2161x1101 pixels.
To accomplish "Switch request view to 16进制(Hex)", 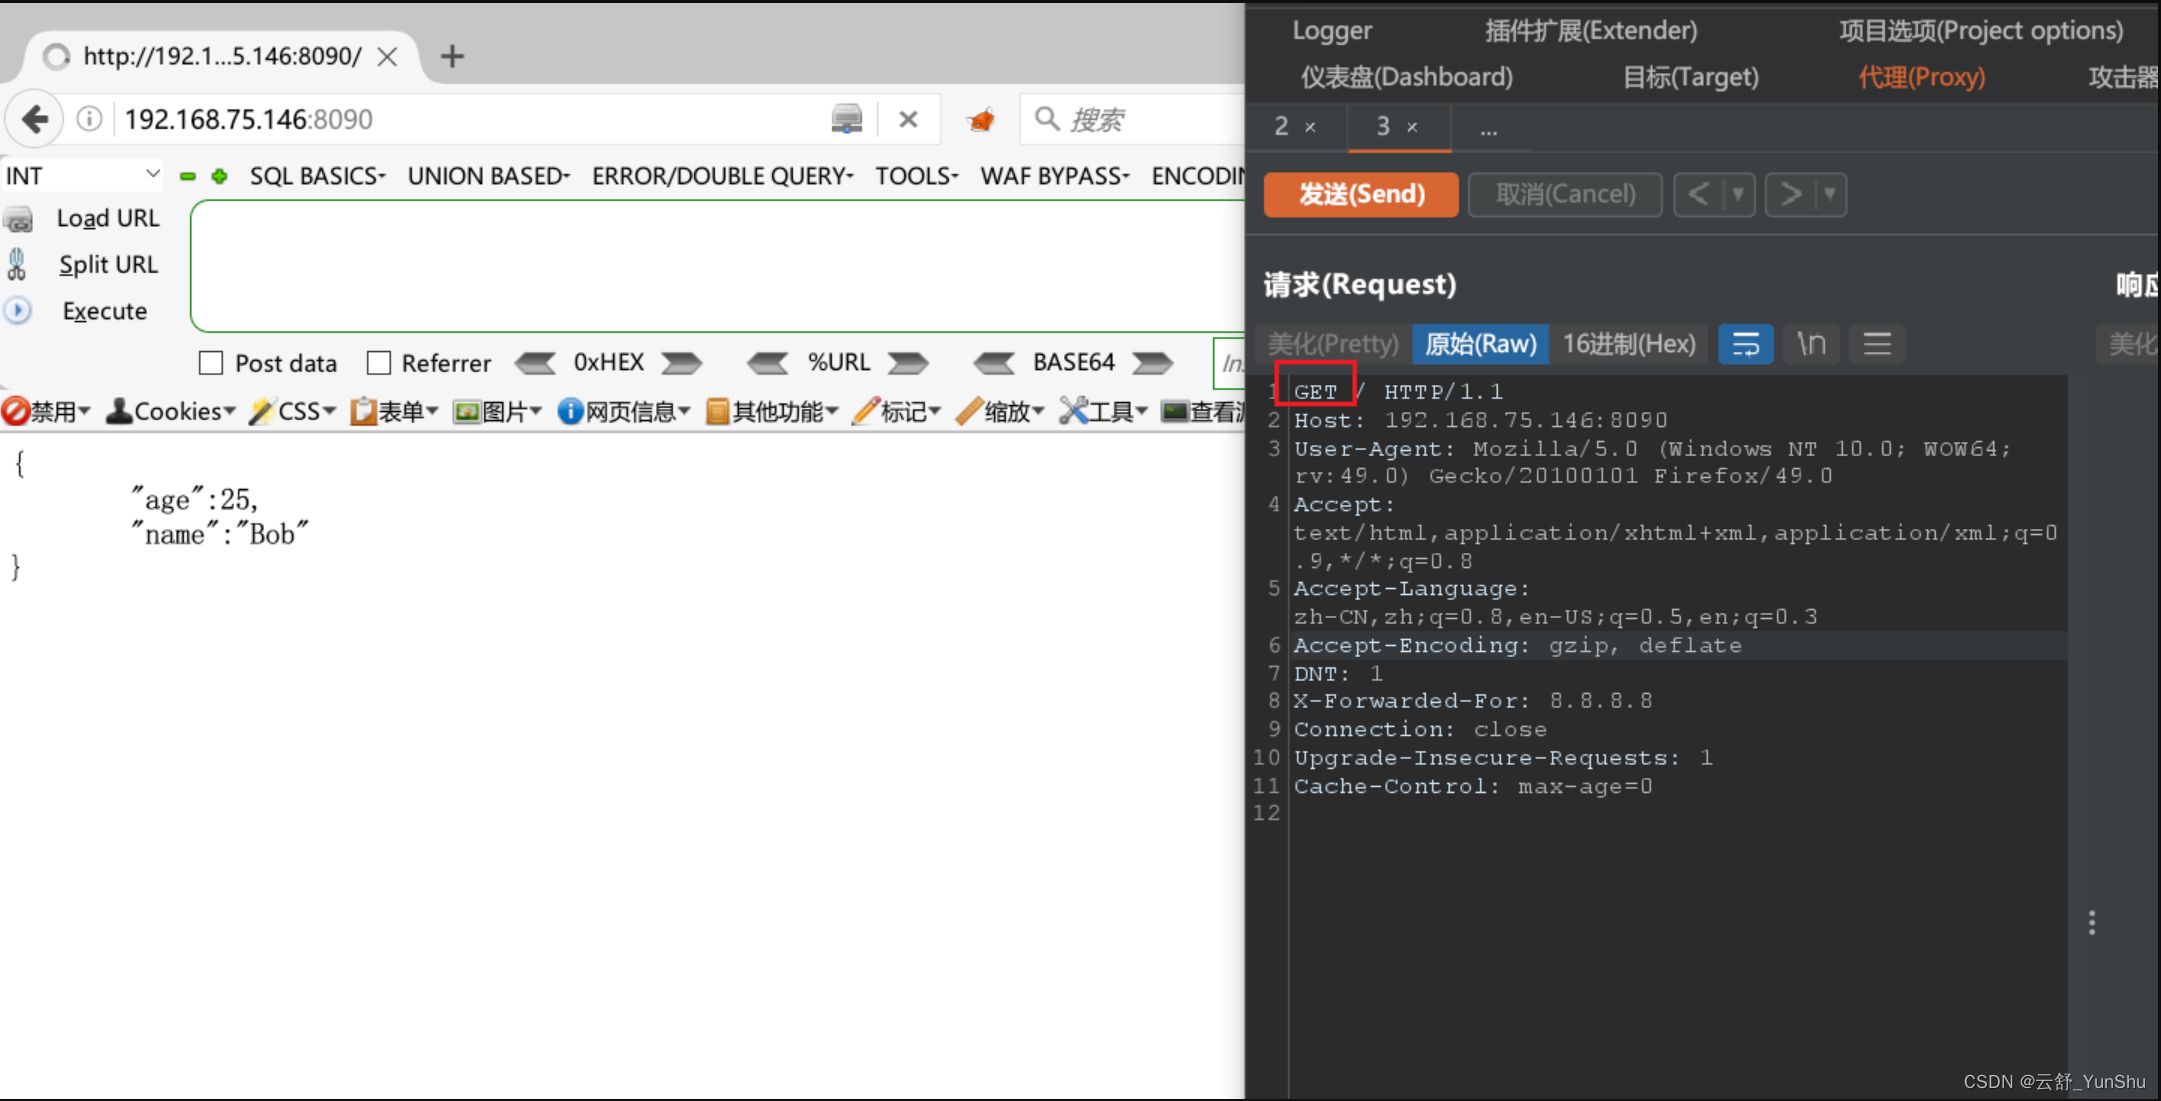I will pyautogui.click(x=1629, y=344).
